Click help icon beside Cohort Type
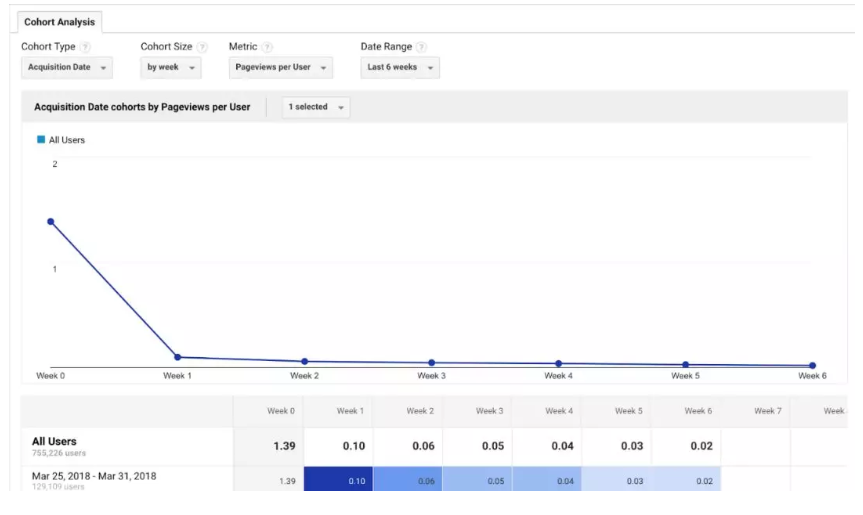Screen dimensions: 863x515 (x=85, y=47)
